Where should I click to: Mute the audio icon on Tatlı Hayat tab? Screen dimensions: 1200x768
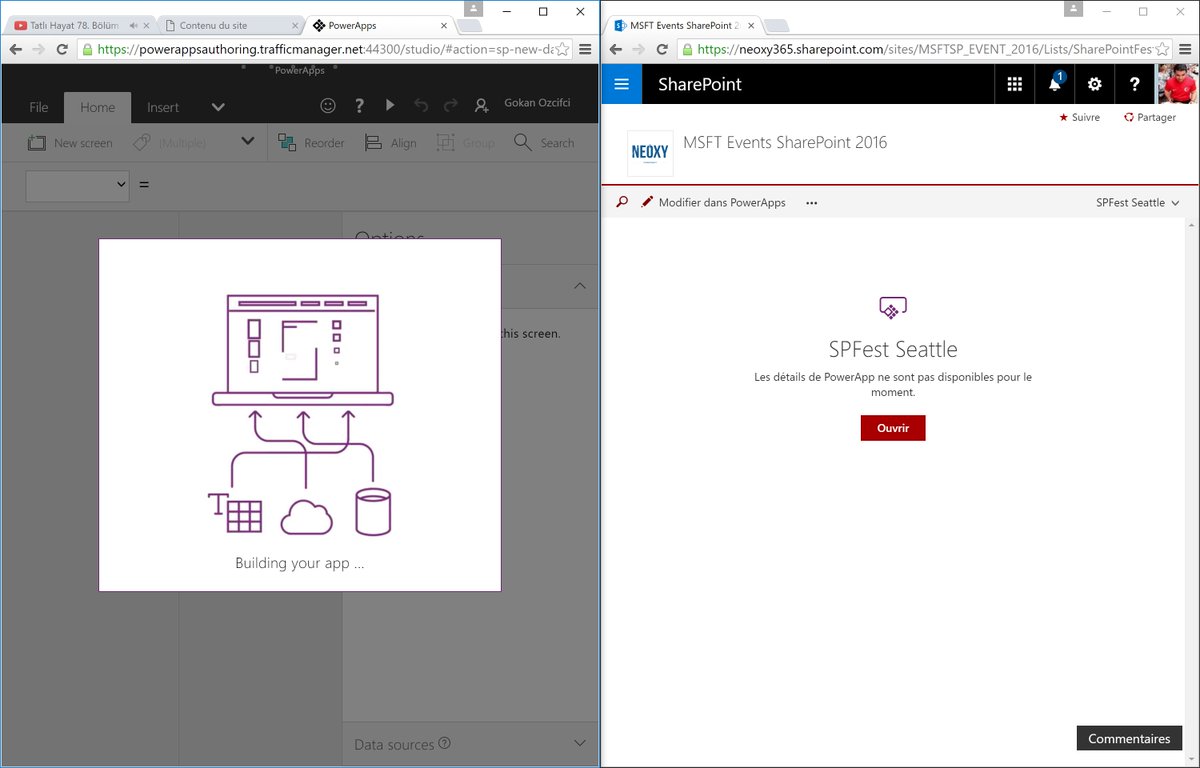[x=133, y=25]
